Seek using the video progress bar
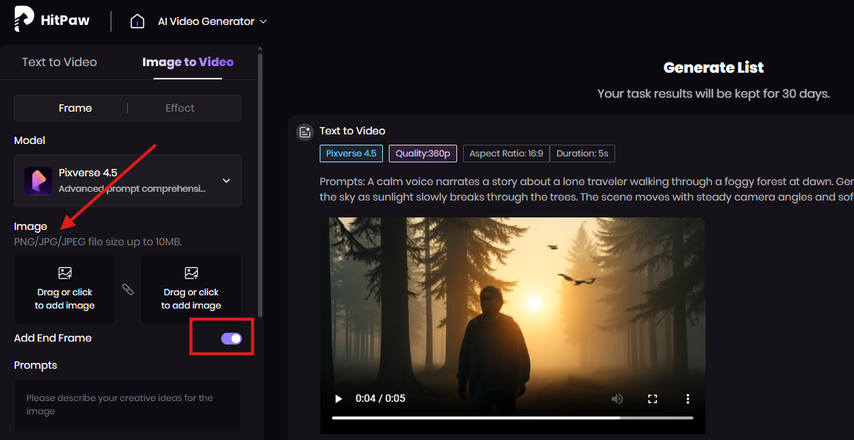This screenshot has width=854, height=440. coord(513,418)
